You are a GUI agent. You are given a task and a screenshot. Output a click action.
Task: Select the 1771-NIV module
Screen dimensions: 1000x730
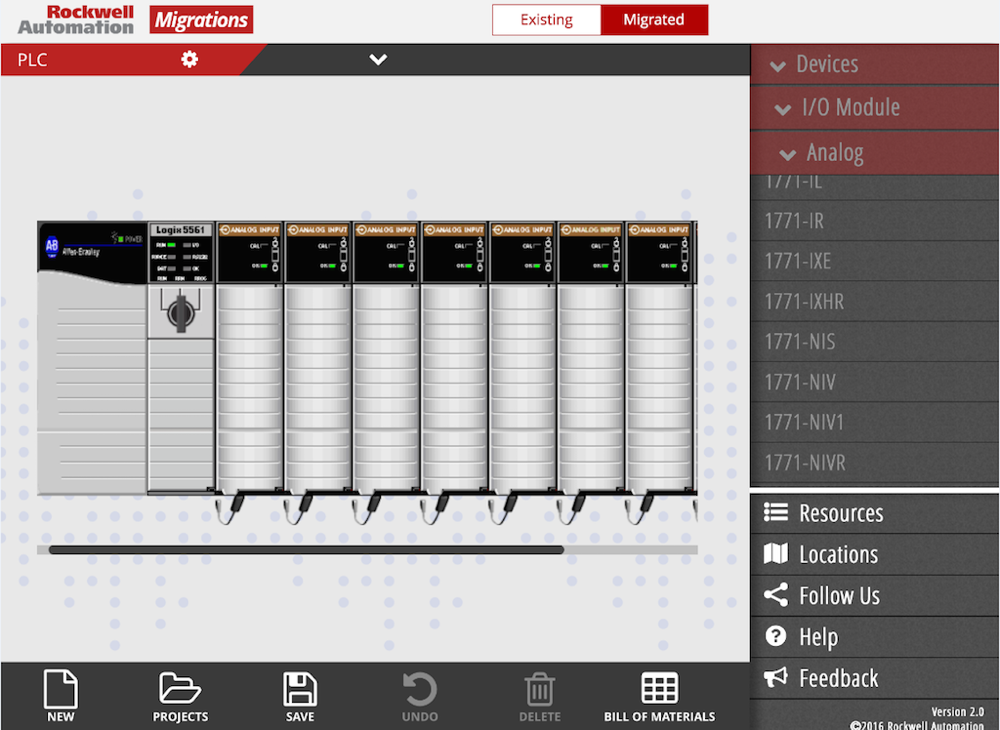tap(800, 382)
